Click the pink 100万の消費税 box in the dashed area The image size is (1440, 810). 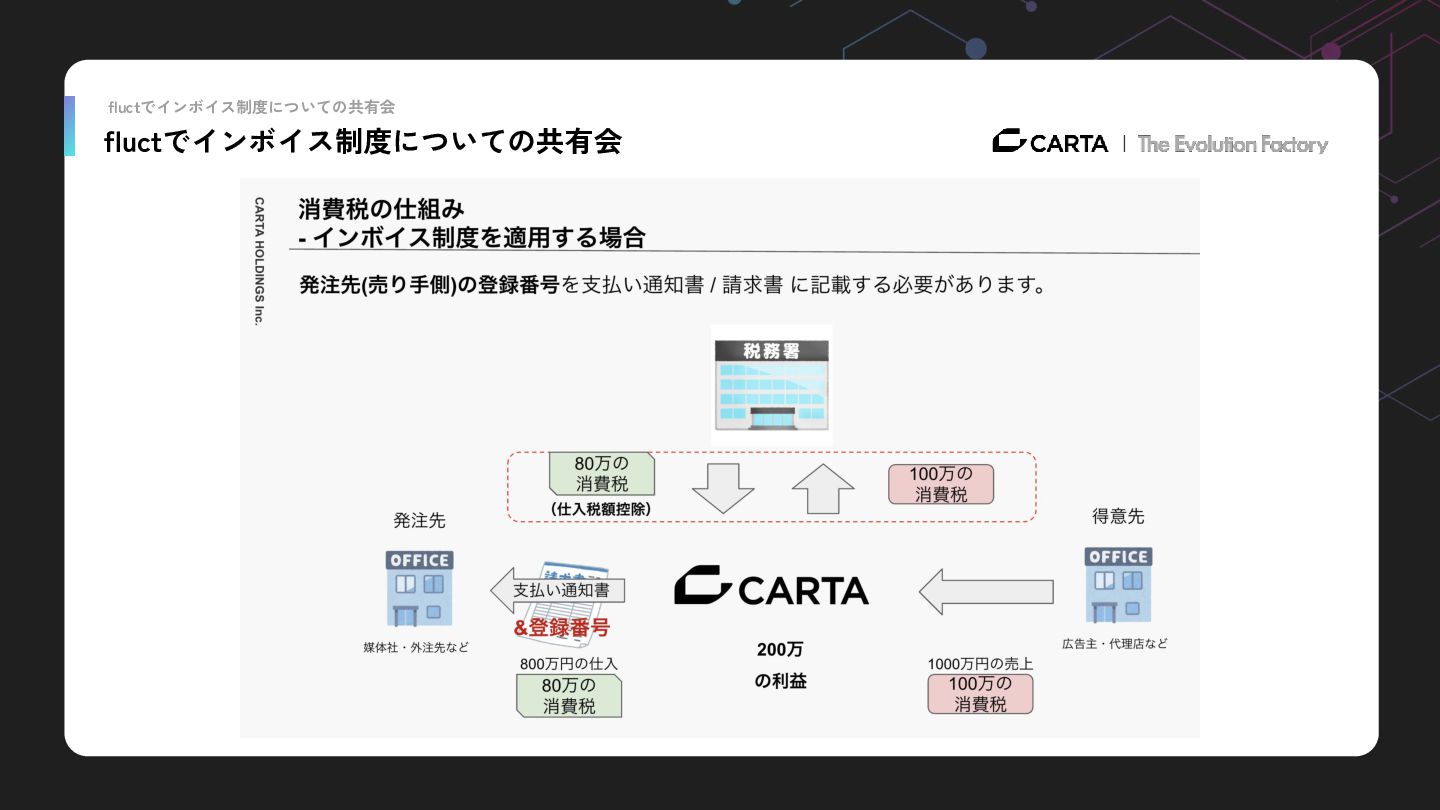[x=941, y=484]
